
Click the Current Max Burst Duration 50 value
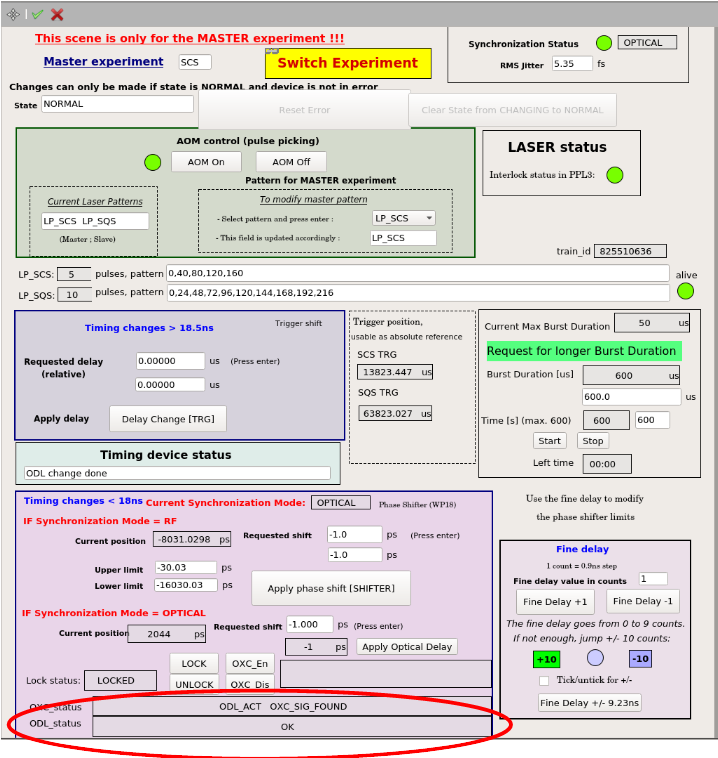652,323
